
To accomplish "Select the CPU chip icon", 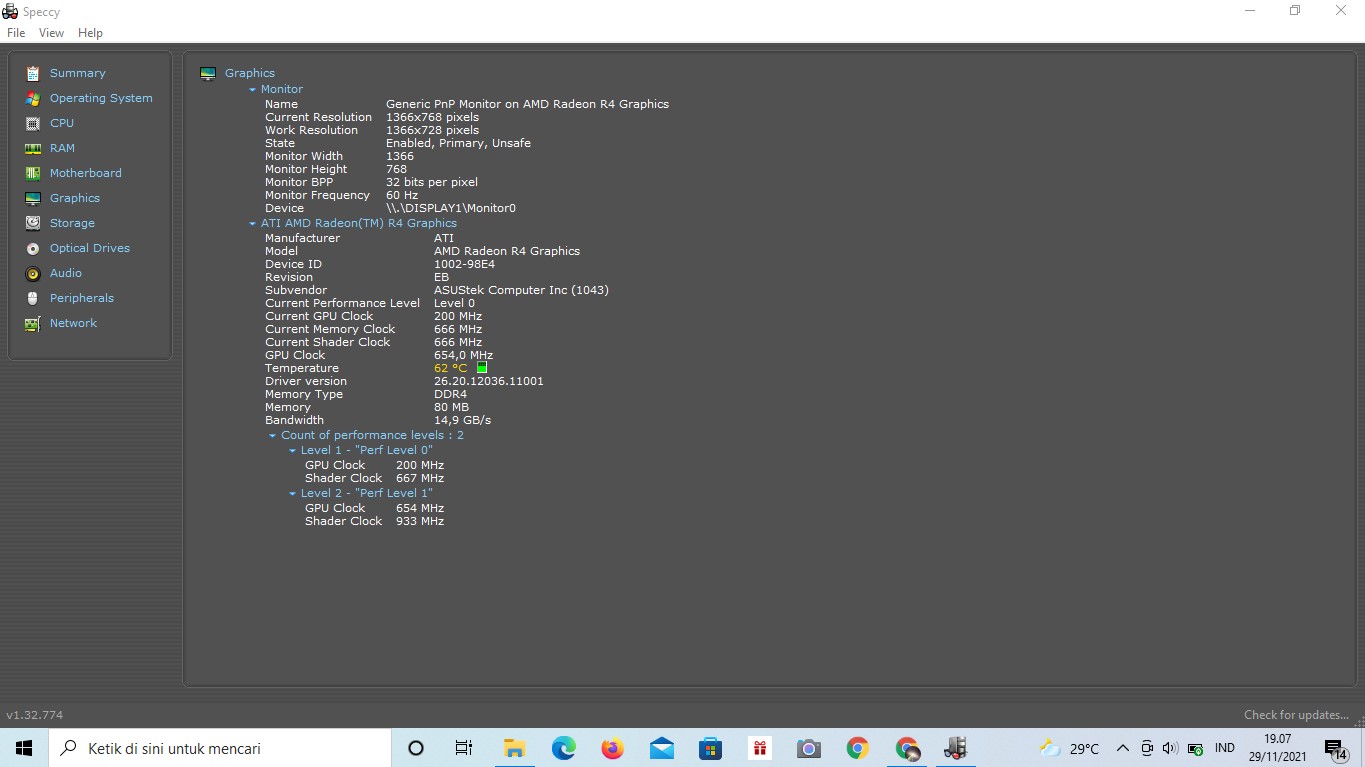I will 33,123.
